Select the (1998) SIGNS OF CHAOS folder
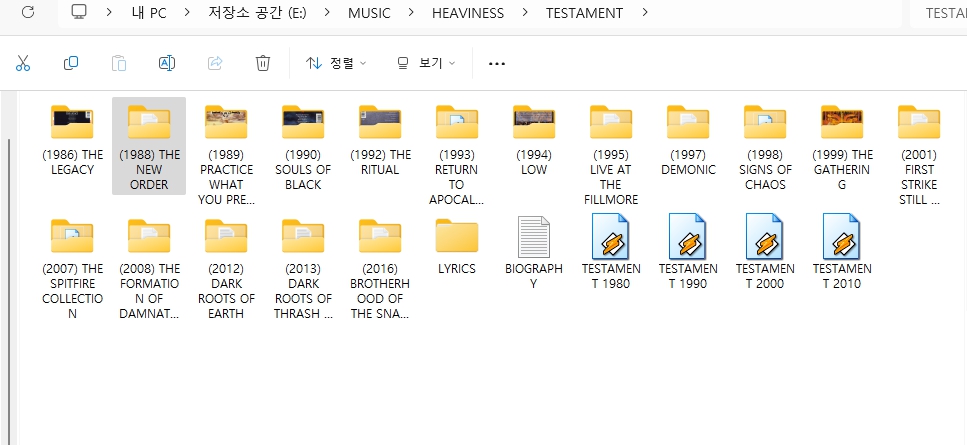This screenshot has width=967, height=445. coord(765,146)
